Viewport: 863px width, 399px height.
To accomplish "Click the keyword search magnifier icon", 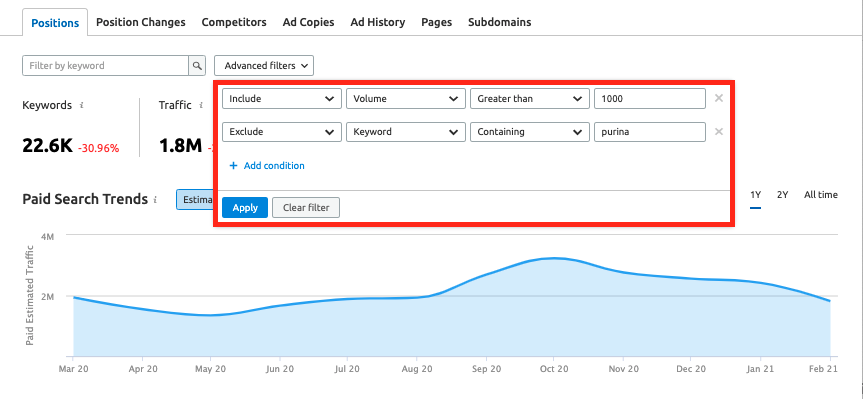I will [197, 65].
